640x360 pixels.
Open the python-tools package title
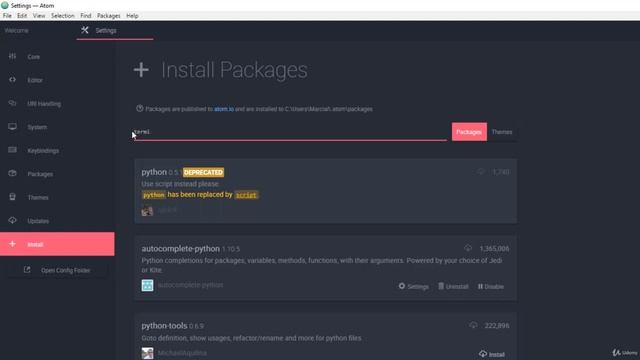coord(164,326)
